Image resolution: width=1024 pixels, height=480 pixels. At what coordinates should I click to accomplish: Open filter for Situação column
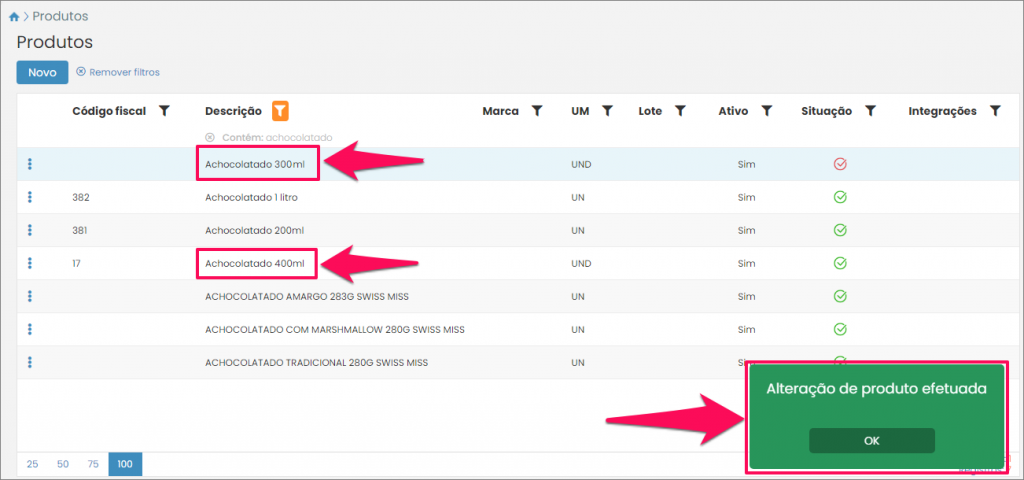[870, 111]
